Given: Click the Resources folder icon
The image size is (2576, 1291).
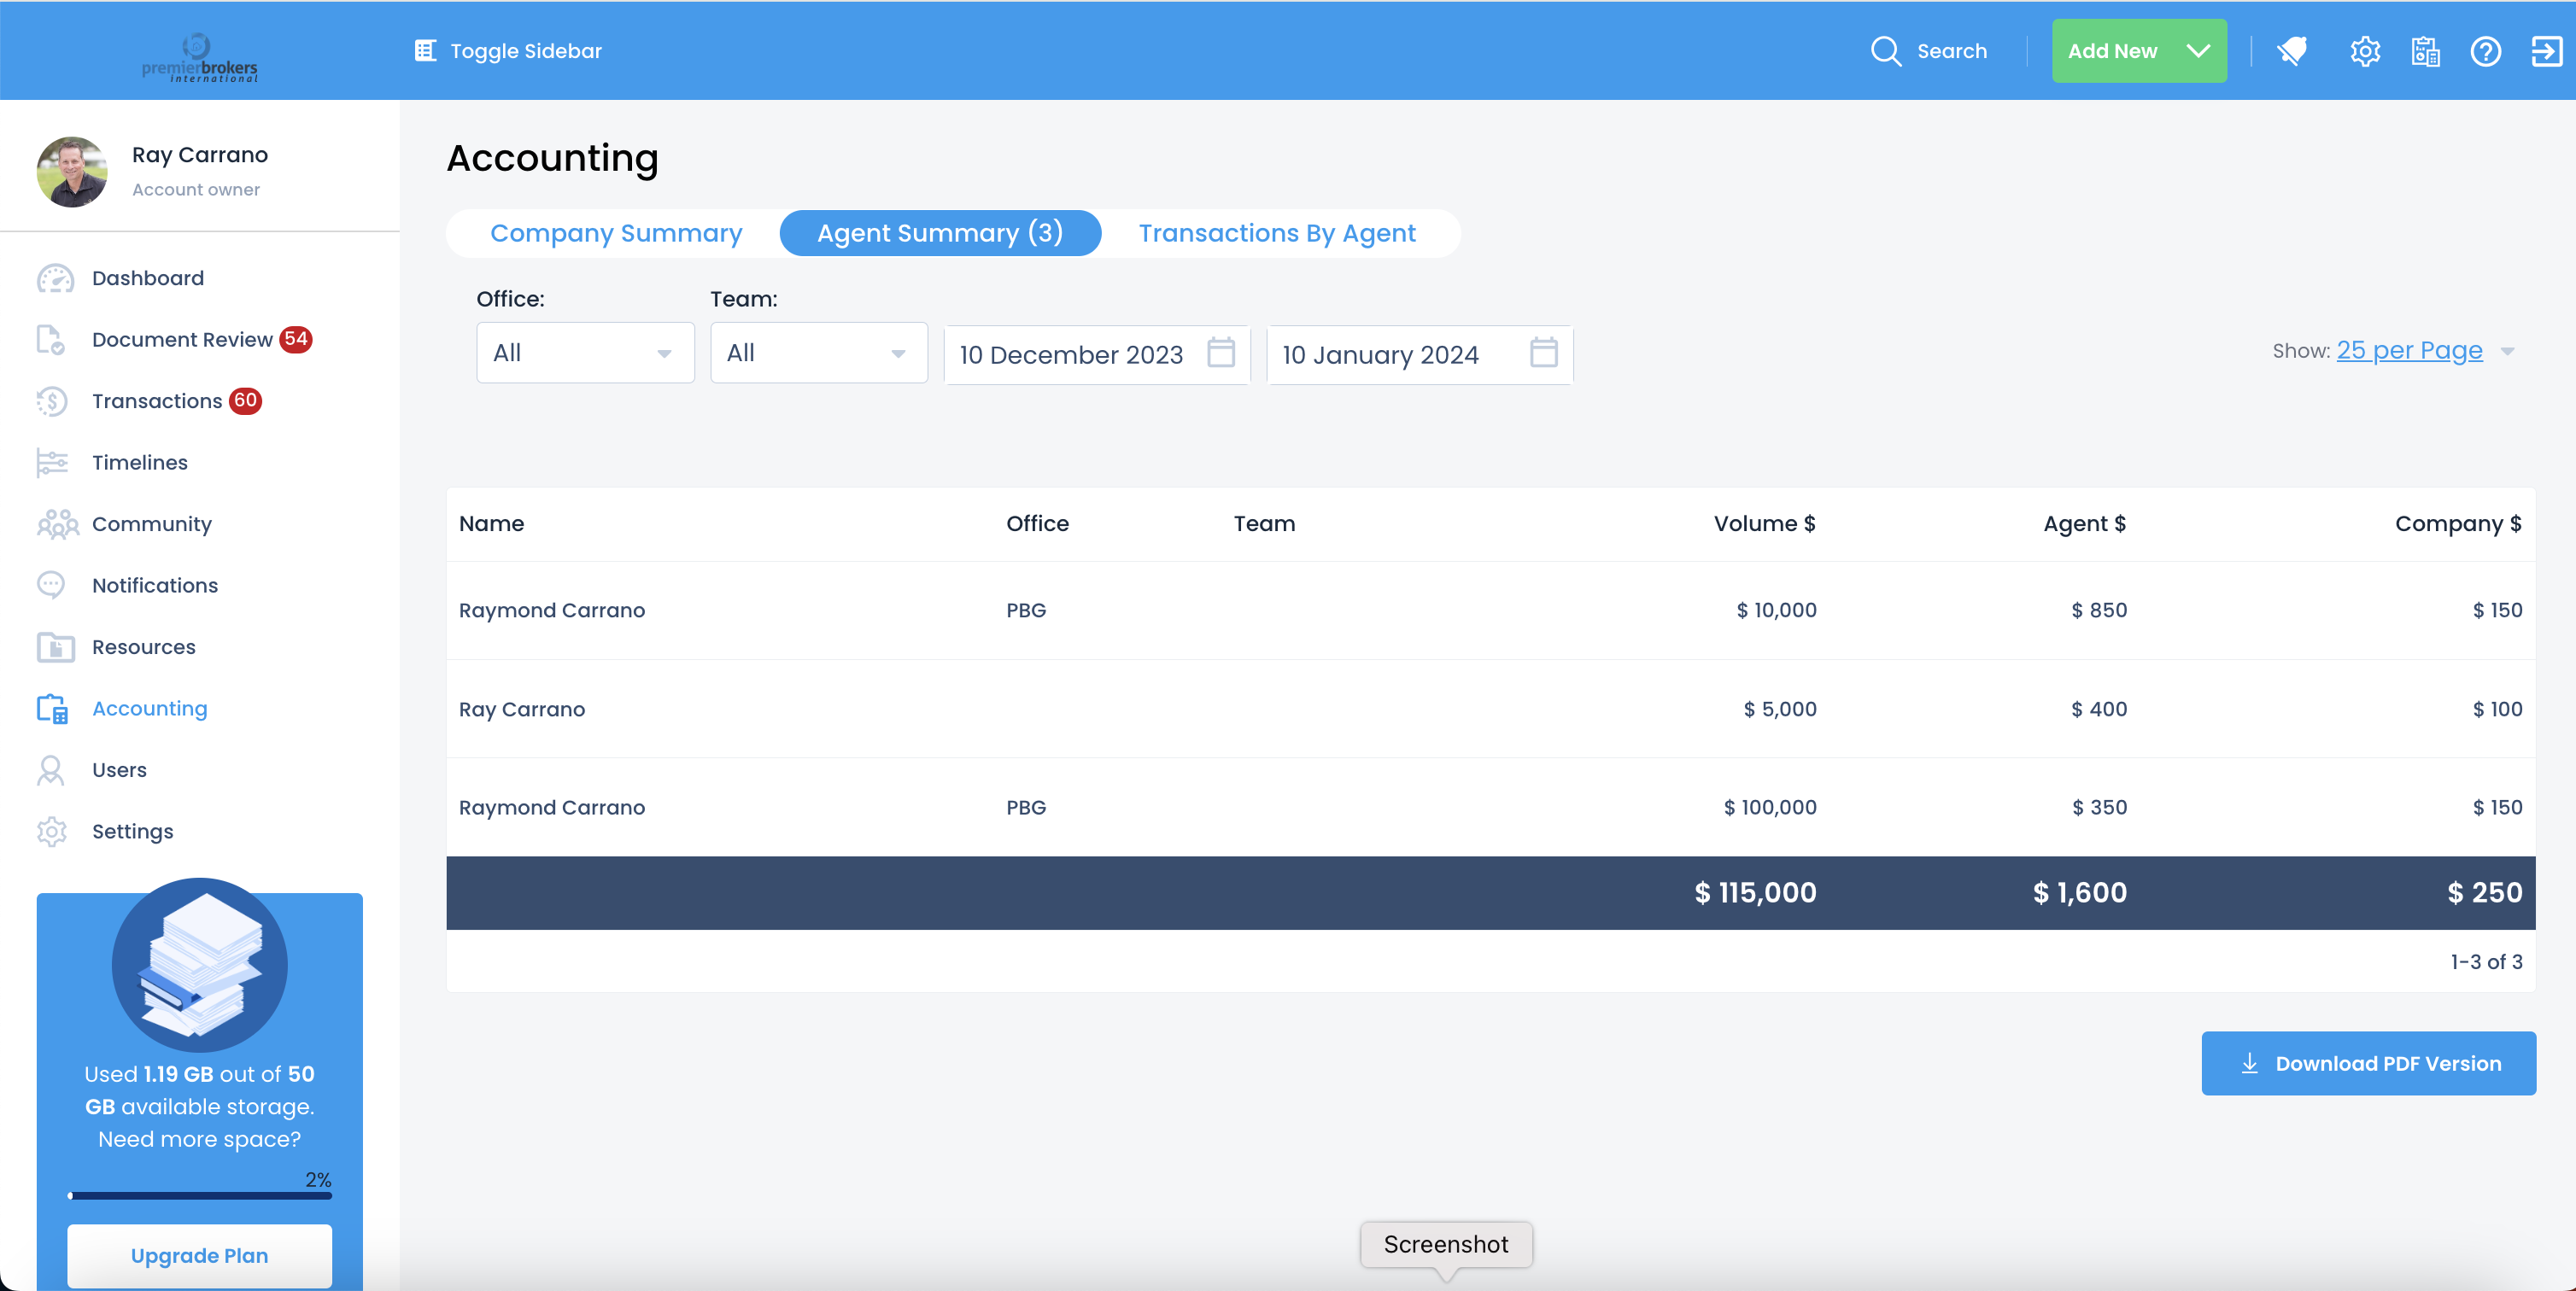Looking at the screenshot, I should (x=55, y=647).
